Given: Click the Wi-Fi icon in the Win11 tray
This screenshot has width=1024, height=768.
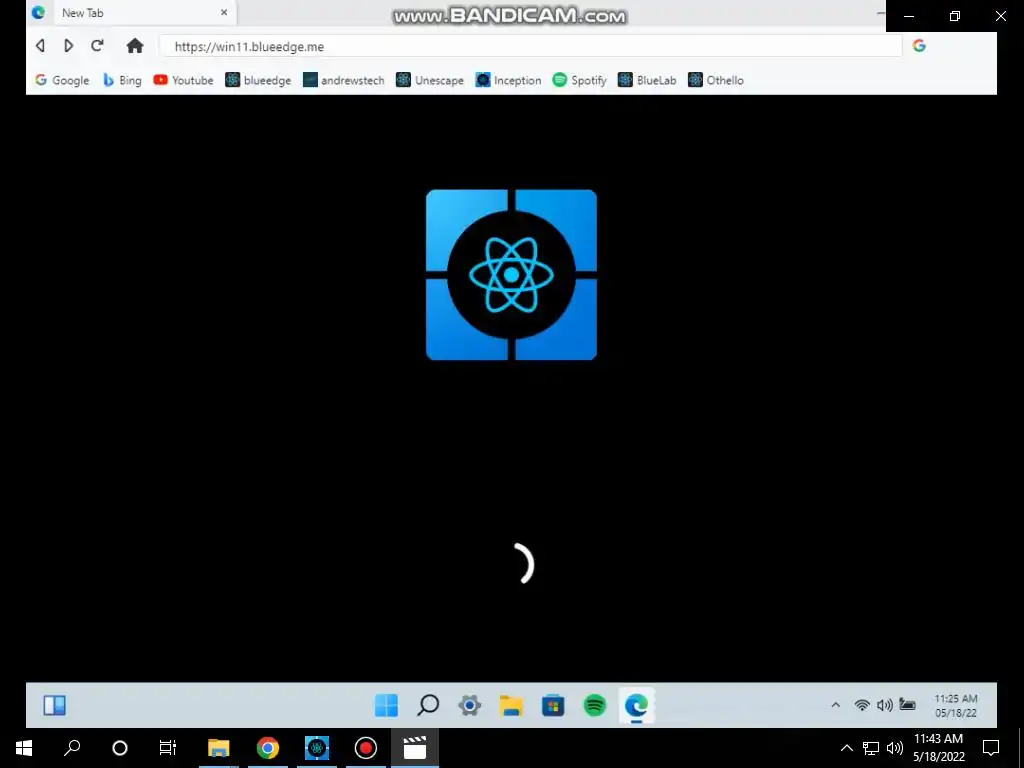Looking at the screenshot, I should [862, 705].
